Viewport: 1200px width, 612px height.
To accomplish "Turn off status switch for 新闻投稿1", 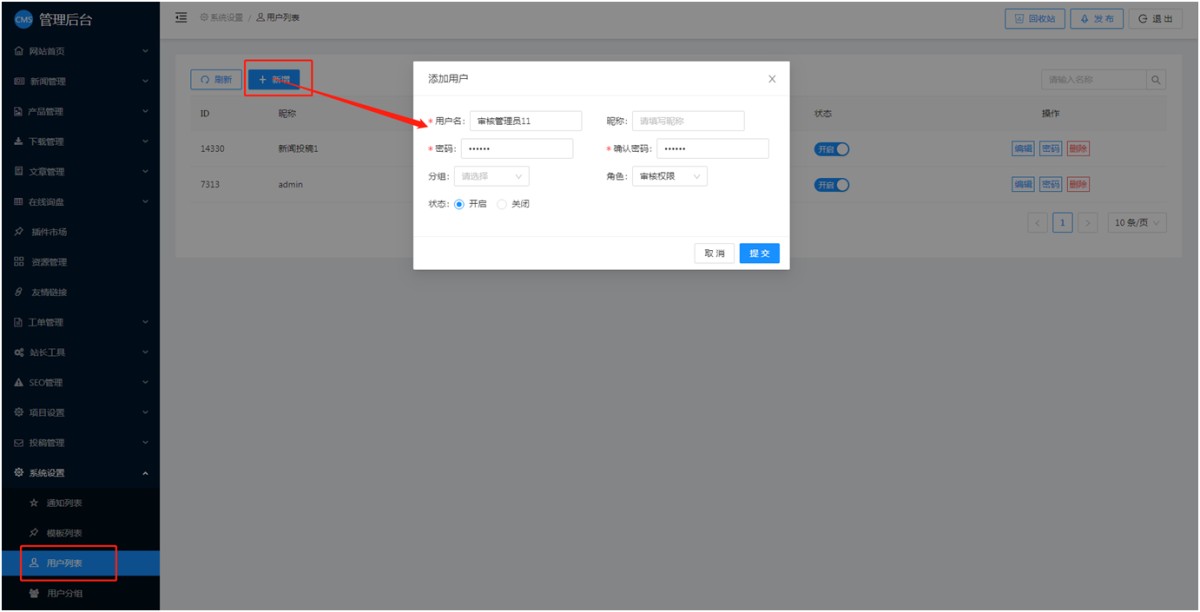I will point(832,149).
